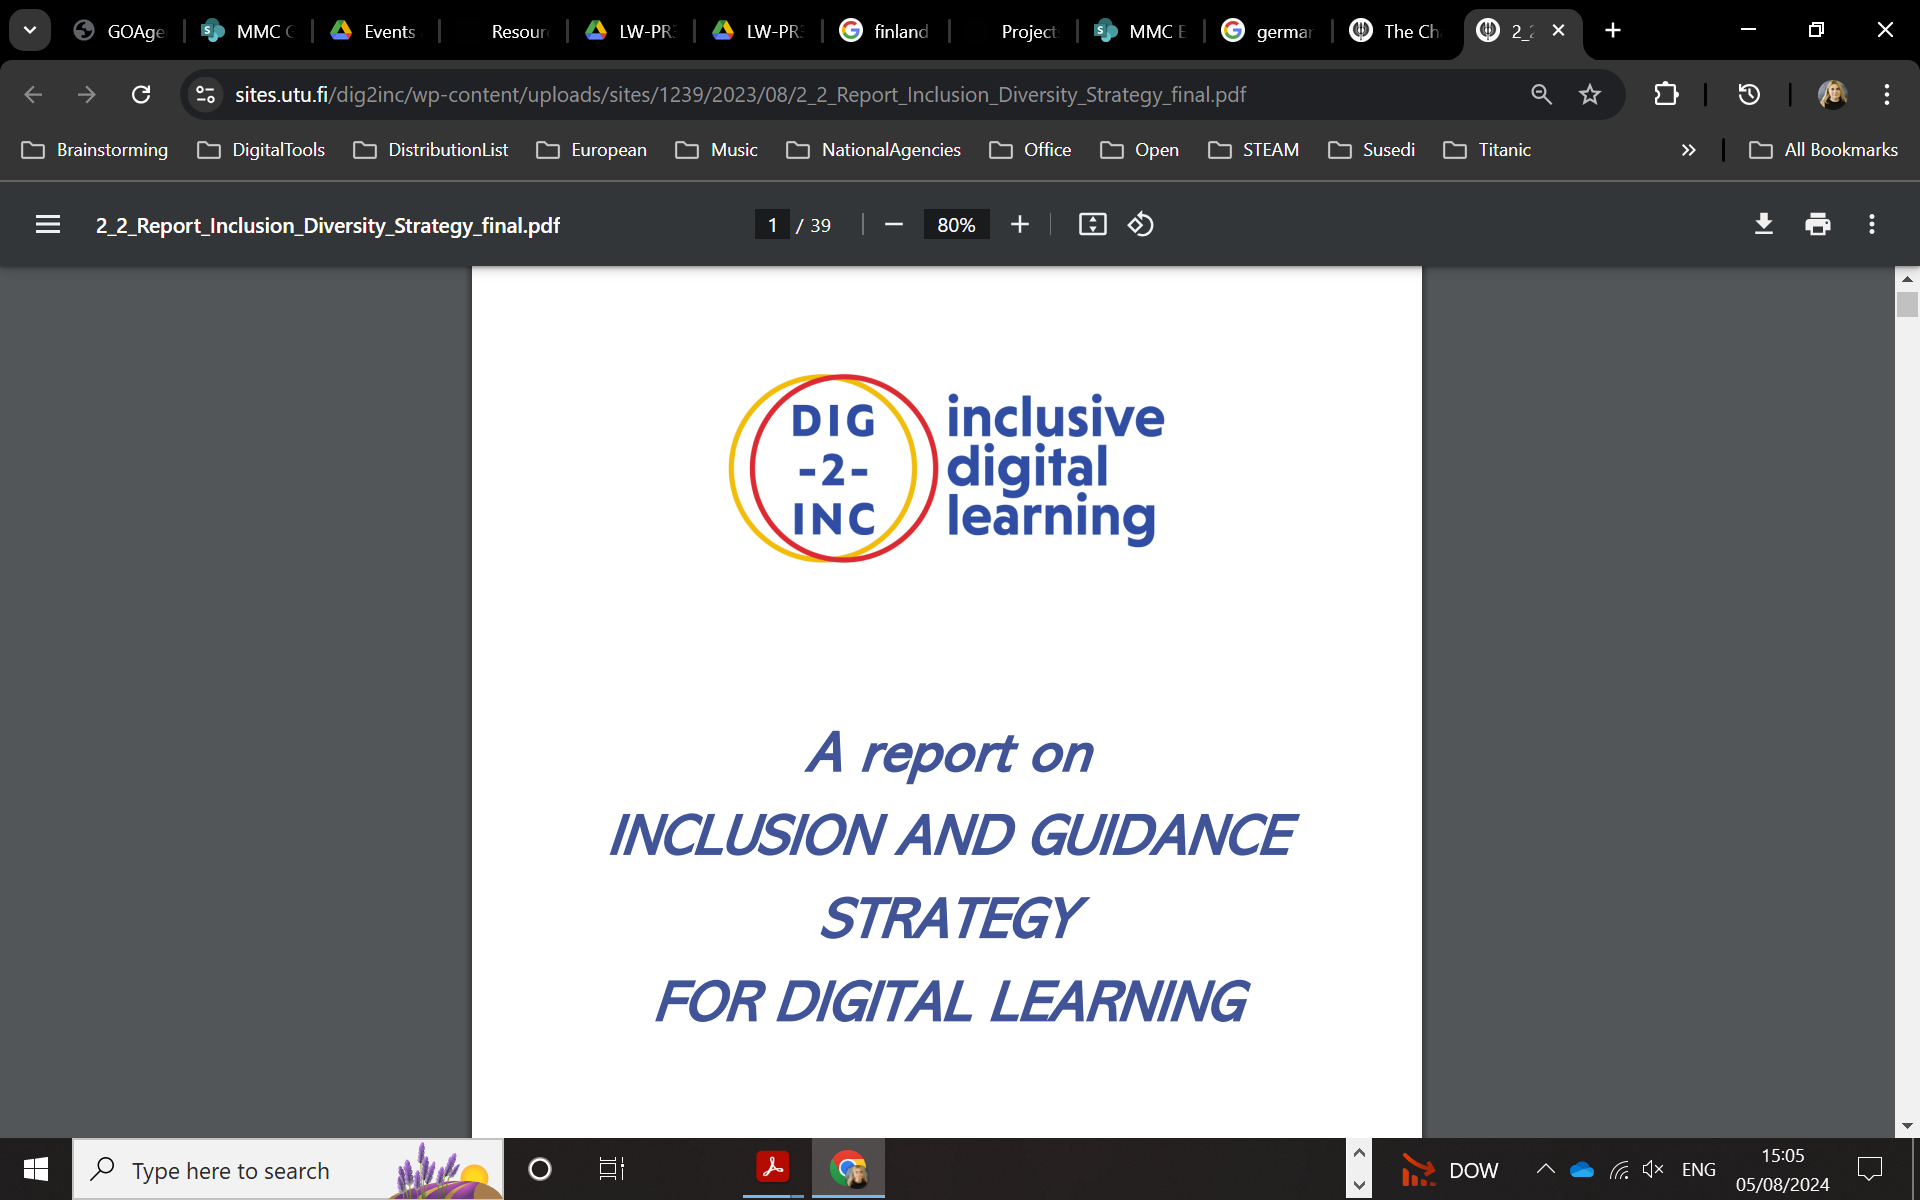The height and width of the screenshot is (1200, 1920).
Task: Switch to the Resour tab
Action: [x=502, y=31]
